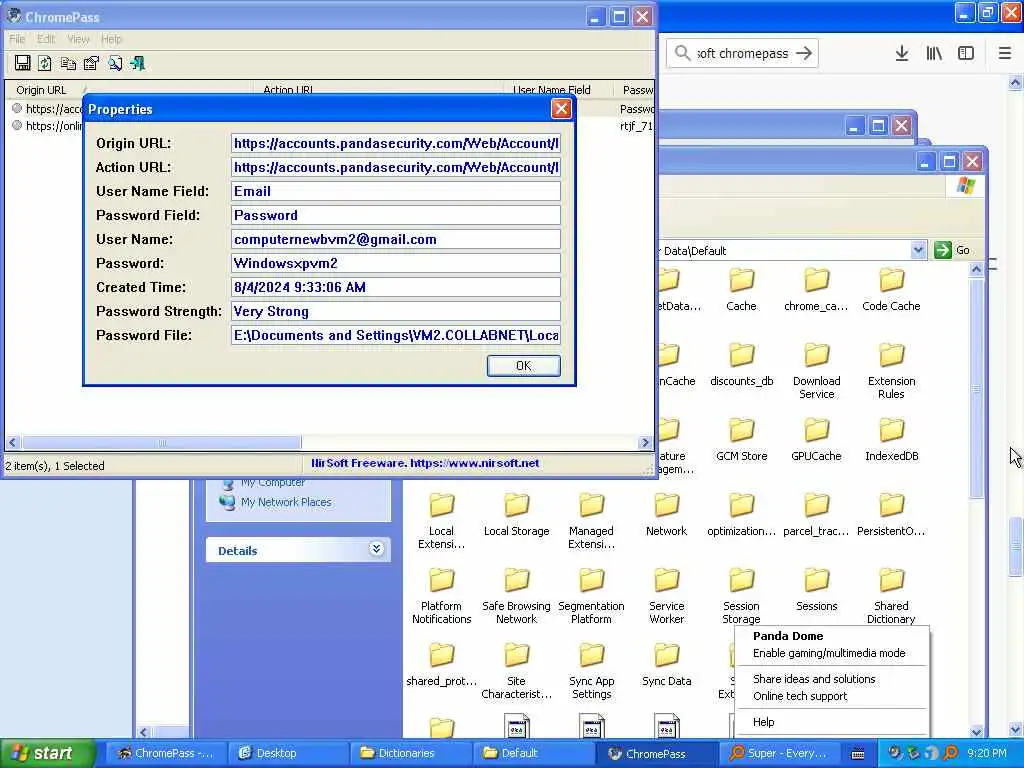Viewport: 1024px width, 768px height.
Task: Open the GCM Store folder
Action: coord(741,440)
